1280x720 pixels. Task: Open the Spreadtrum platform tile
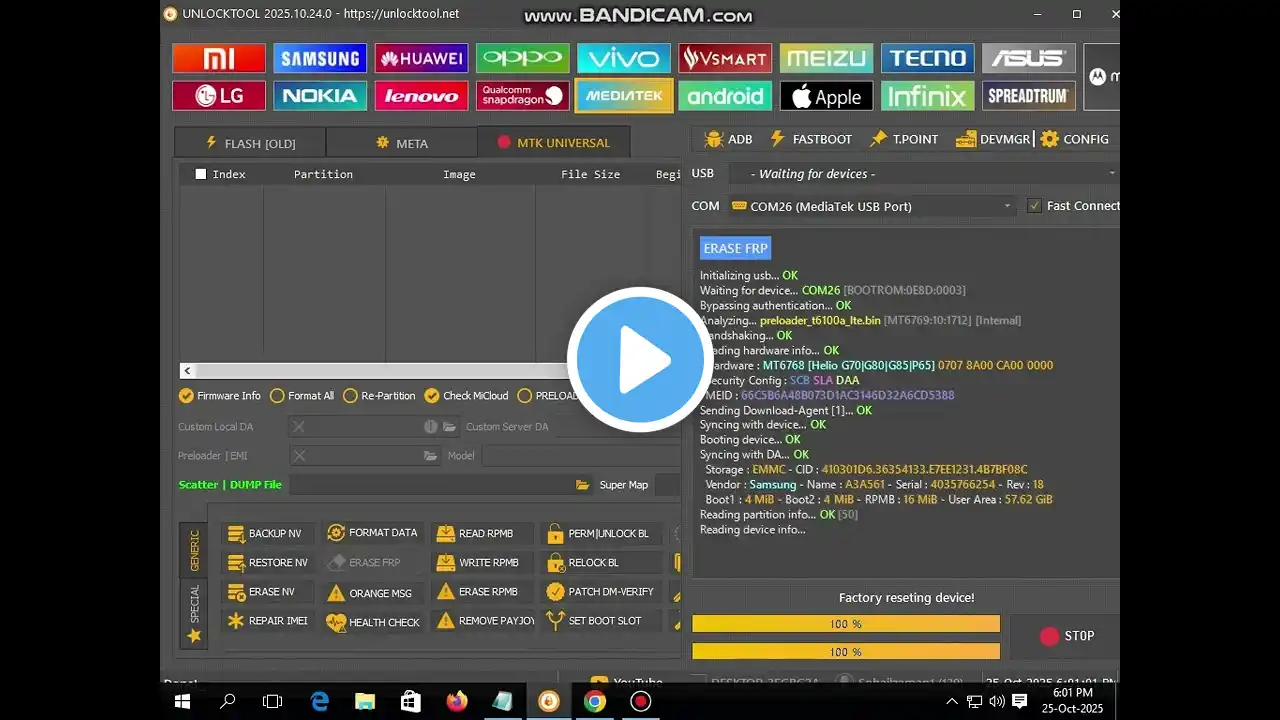click(1029, 96)
